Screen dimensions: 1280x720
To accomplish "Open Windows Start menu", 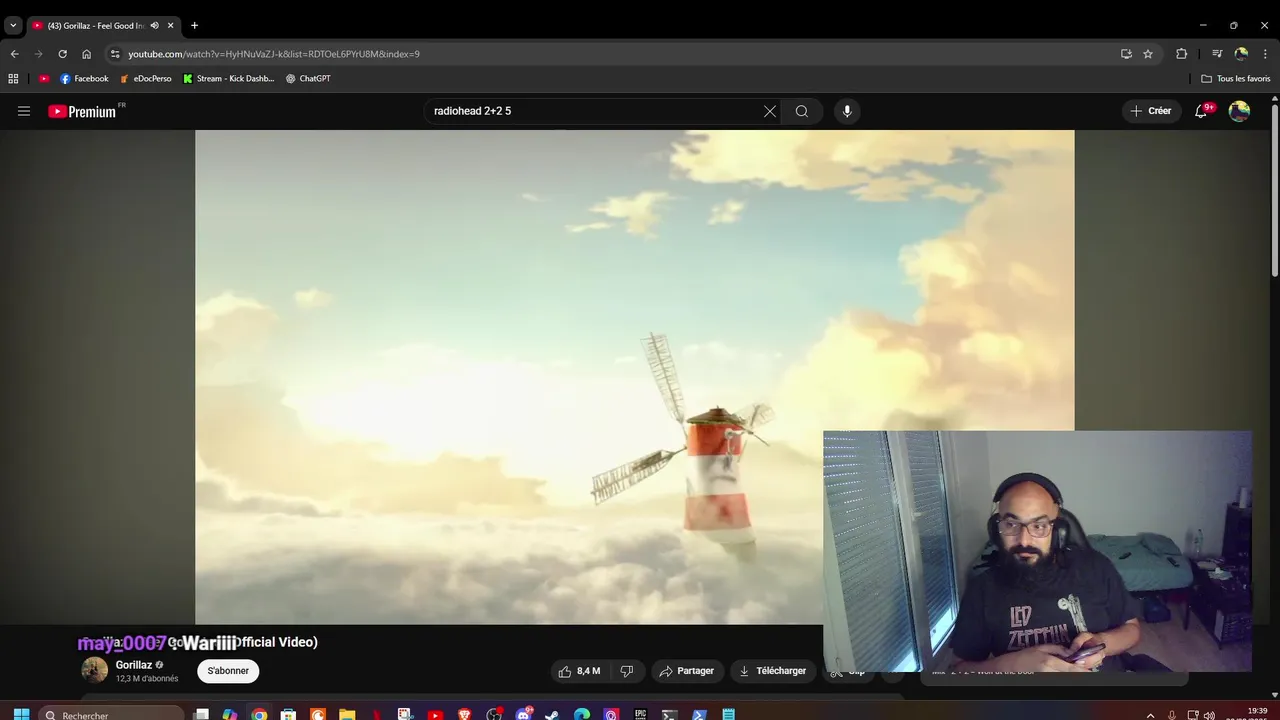I will 21,715.
